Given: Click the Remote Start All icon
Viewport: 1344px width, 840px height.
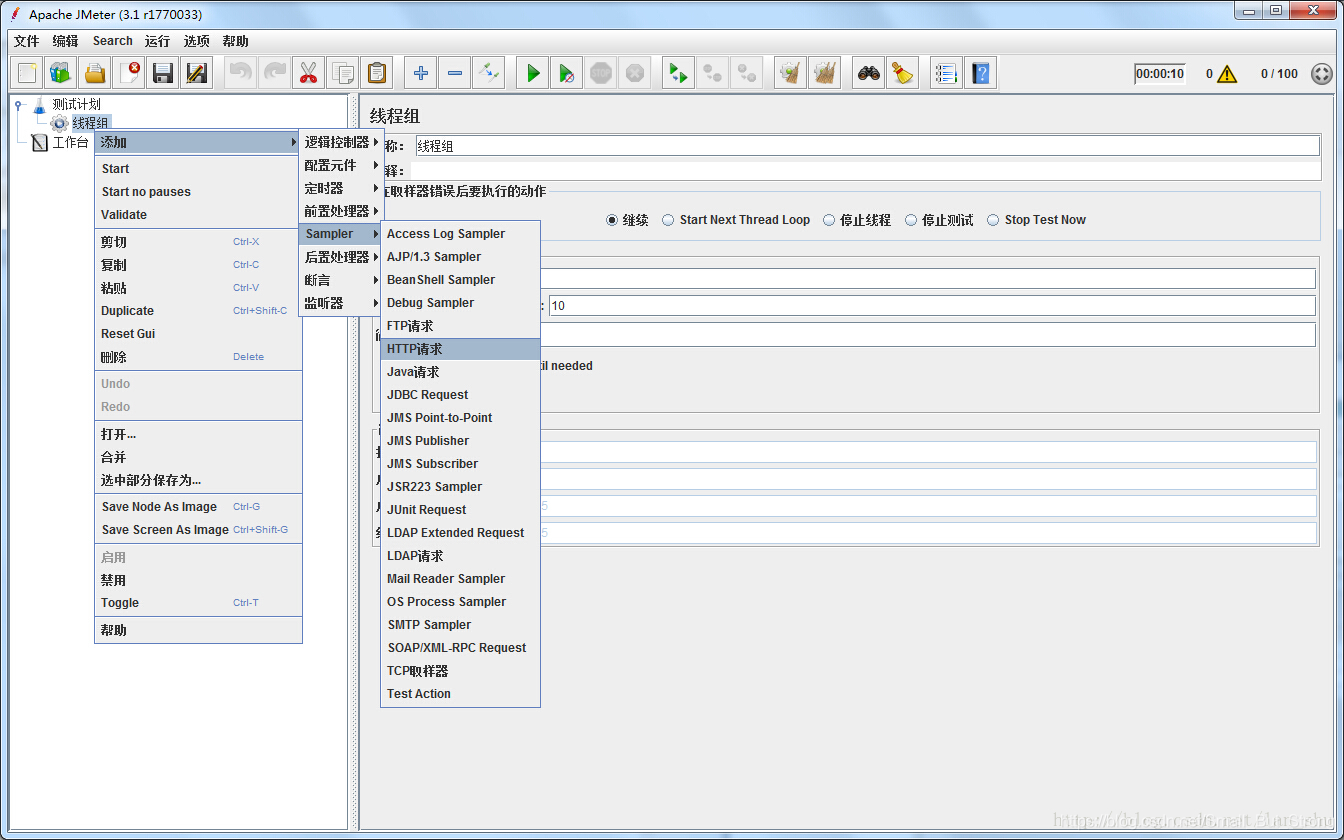Looking at the screenshot, I should 679,73.
